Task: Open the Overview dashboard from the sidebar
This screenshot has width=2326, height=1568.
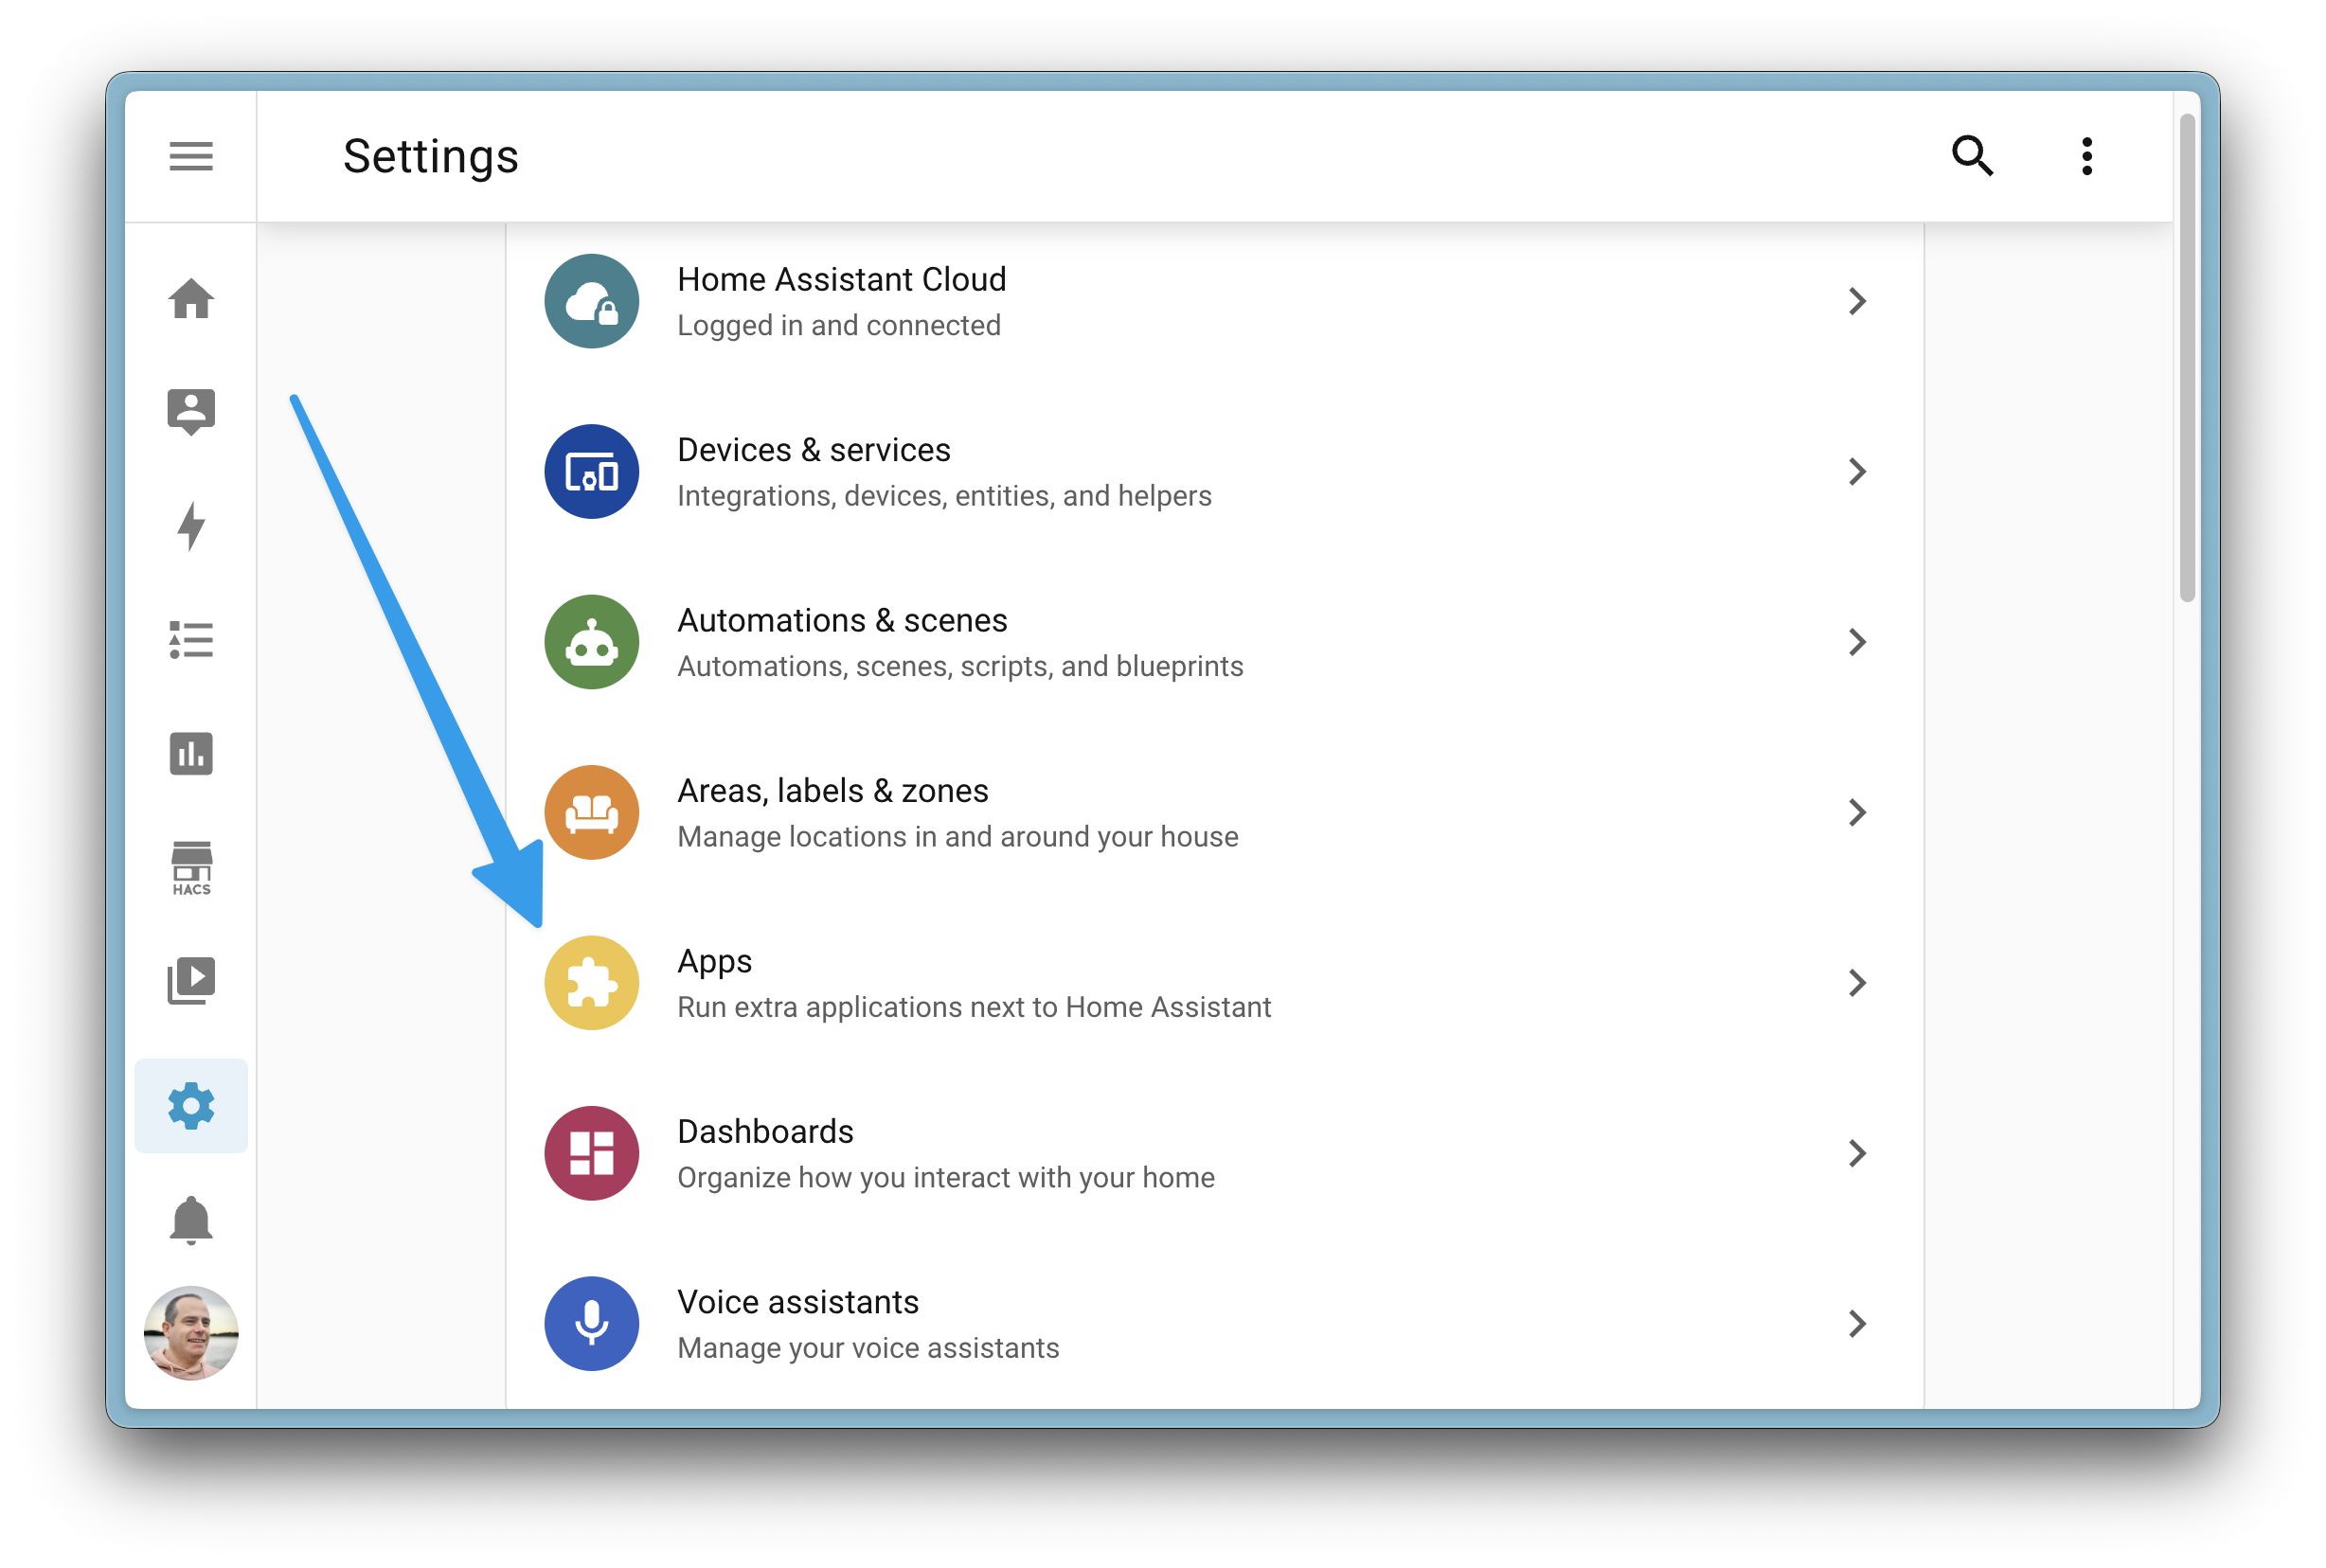Action: pos(191,299)
